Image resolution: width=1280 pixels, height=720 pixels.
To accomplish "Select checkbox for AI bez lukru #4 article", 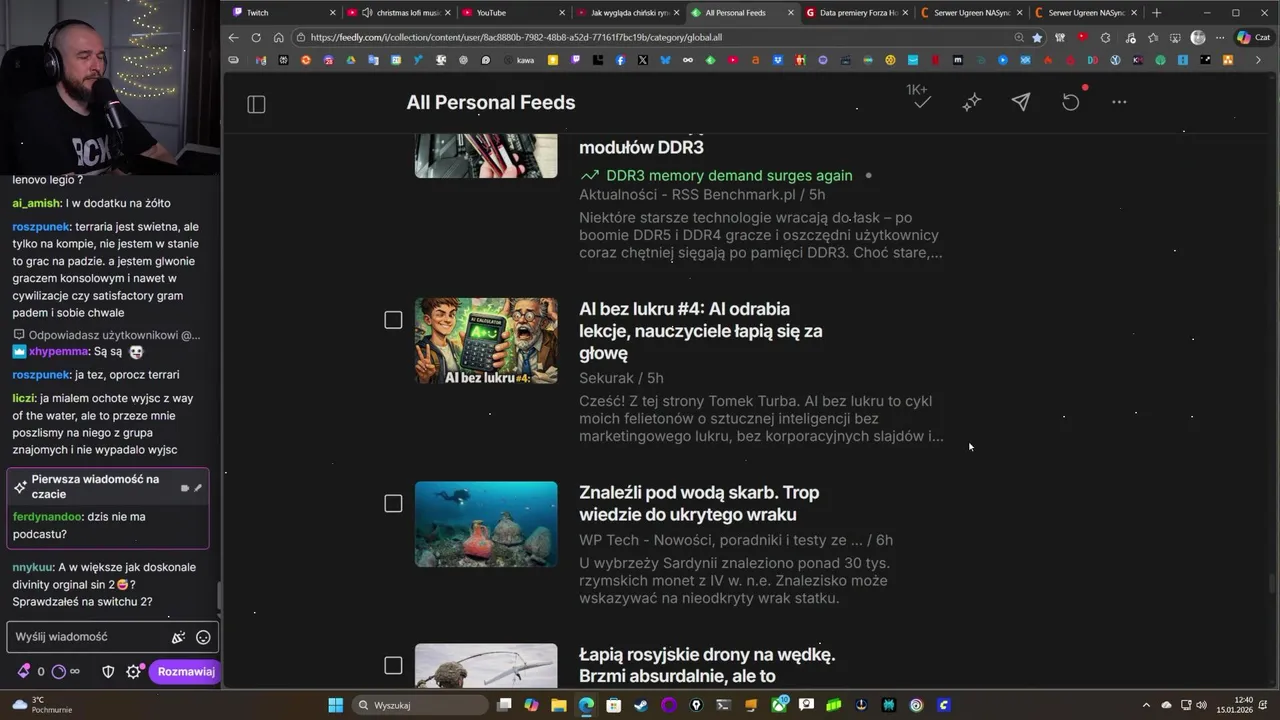I will [x=393, y=320].
